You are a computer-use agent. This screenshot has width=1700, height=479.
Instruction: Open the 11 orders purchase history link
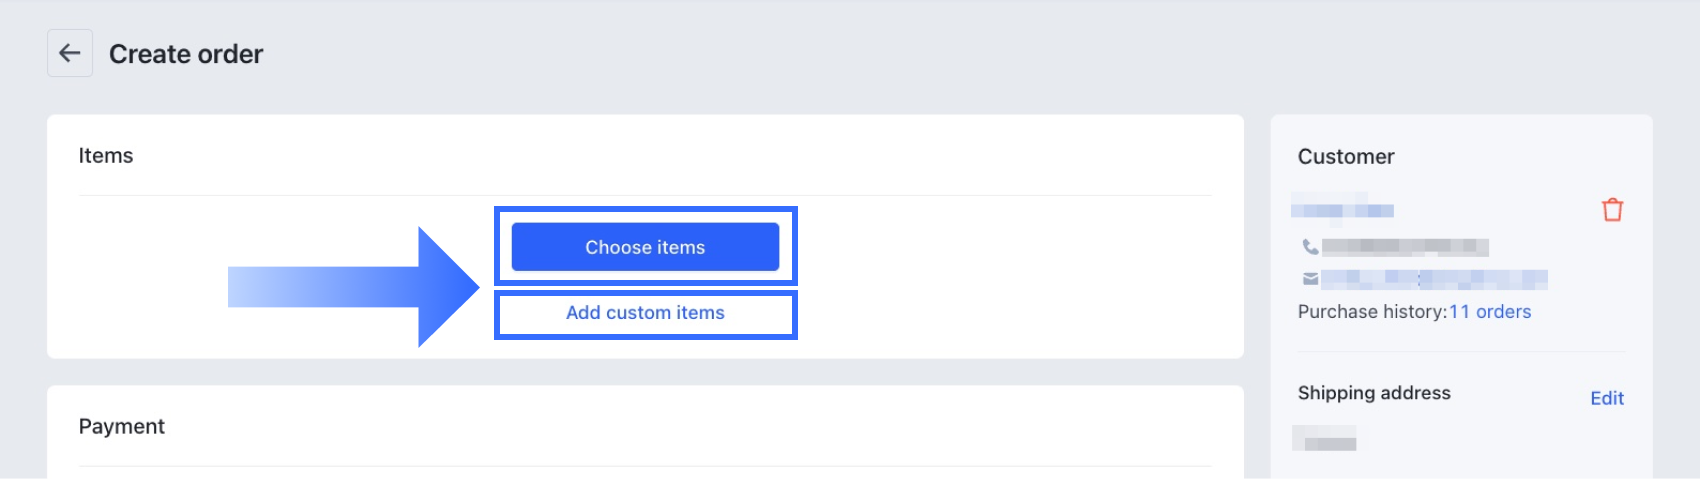tap(1490, 312)
